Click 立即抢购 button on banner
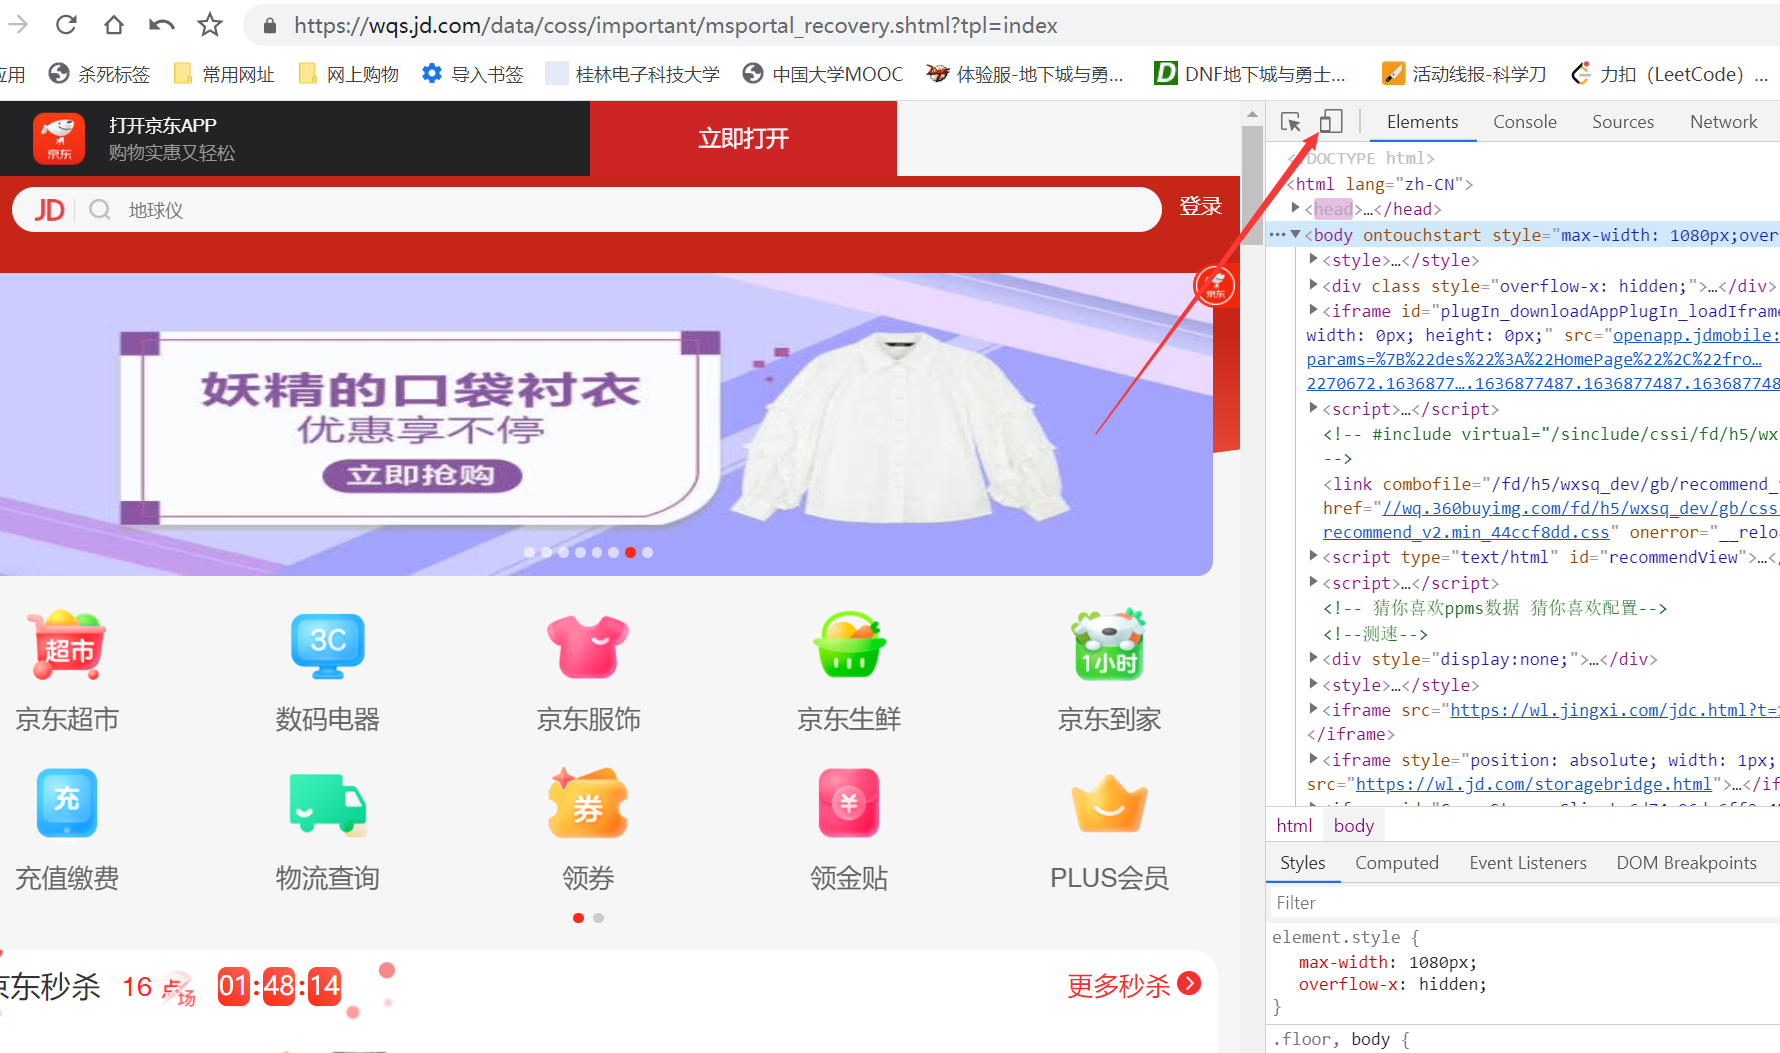1780x1053 pixels. click(x=421, y=475)
